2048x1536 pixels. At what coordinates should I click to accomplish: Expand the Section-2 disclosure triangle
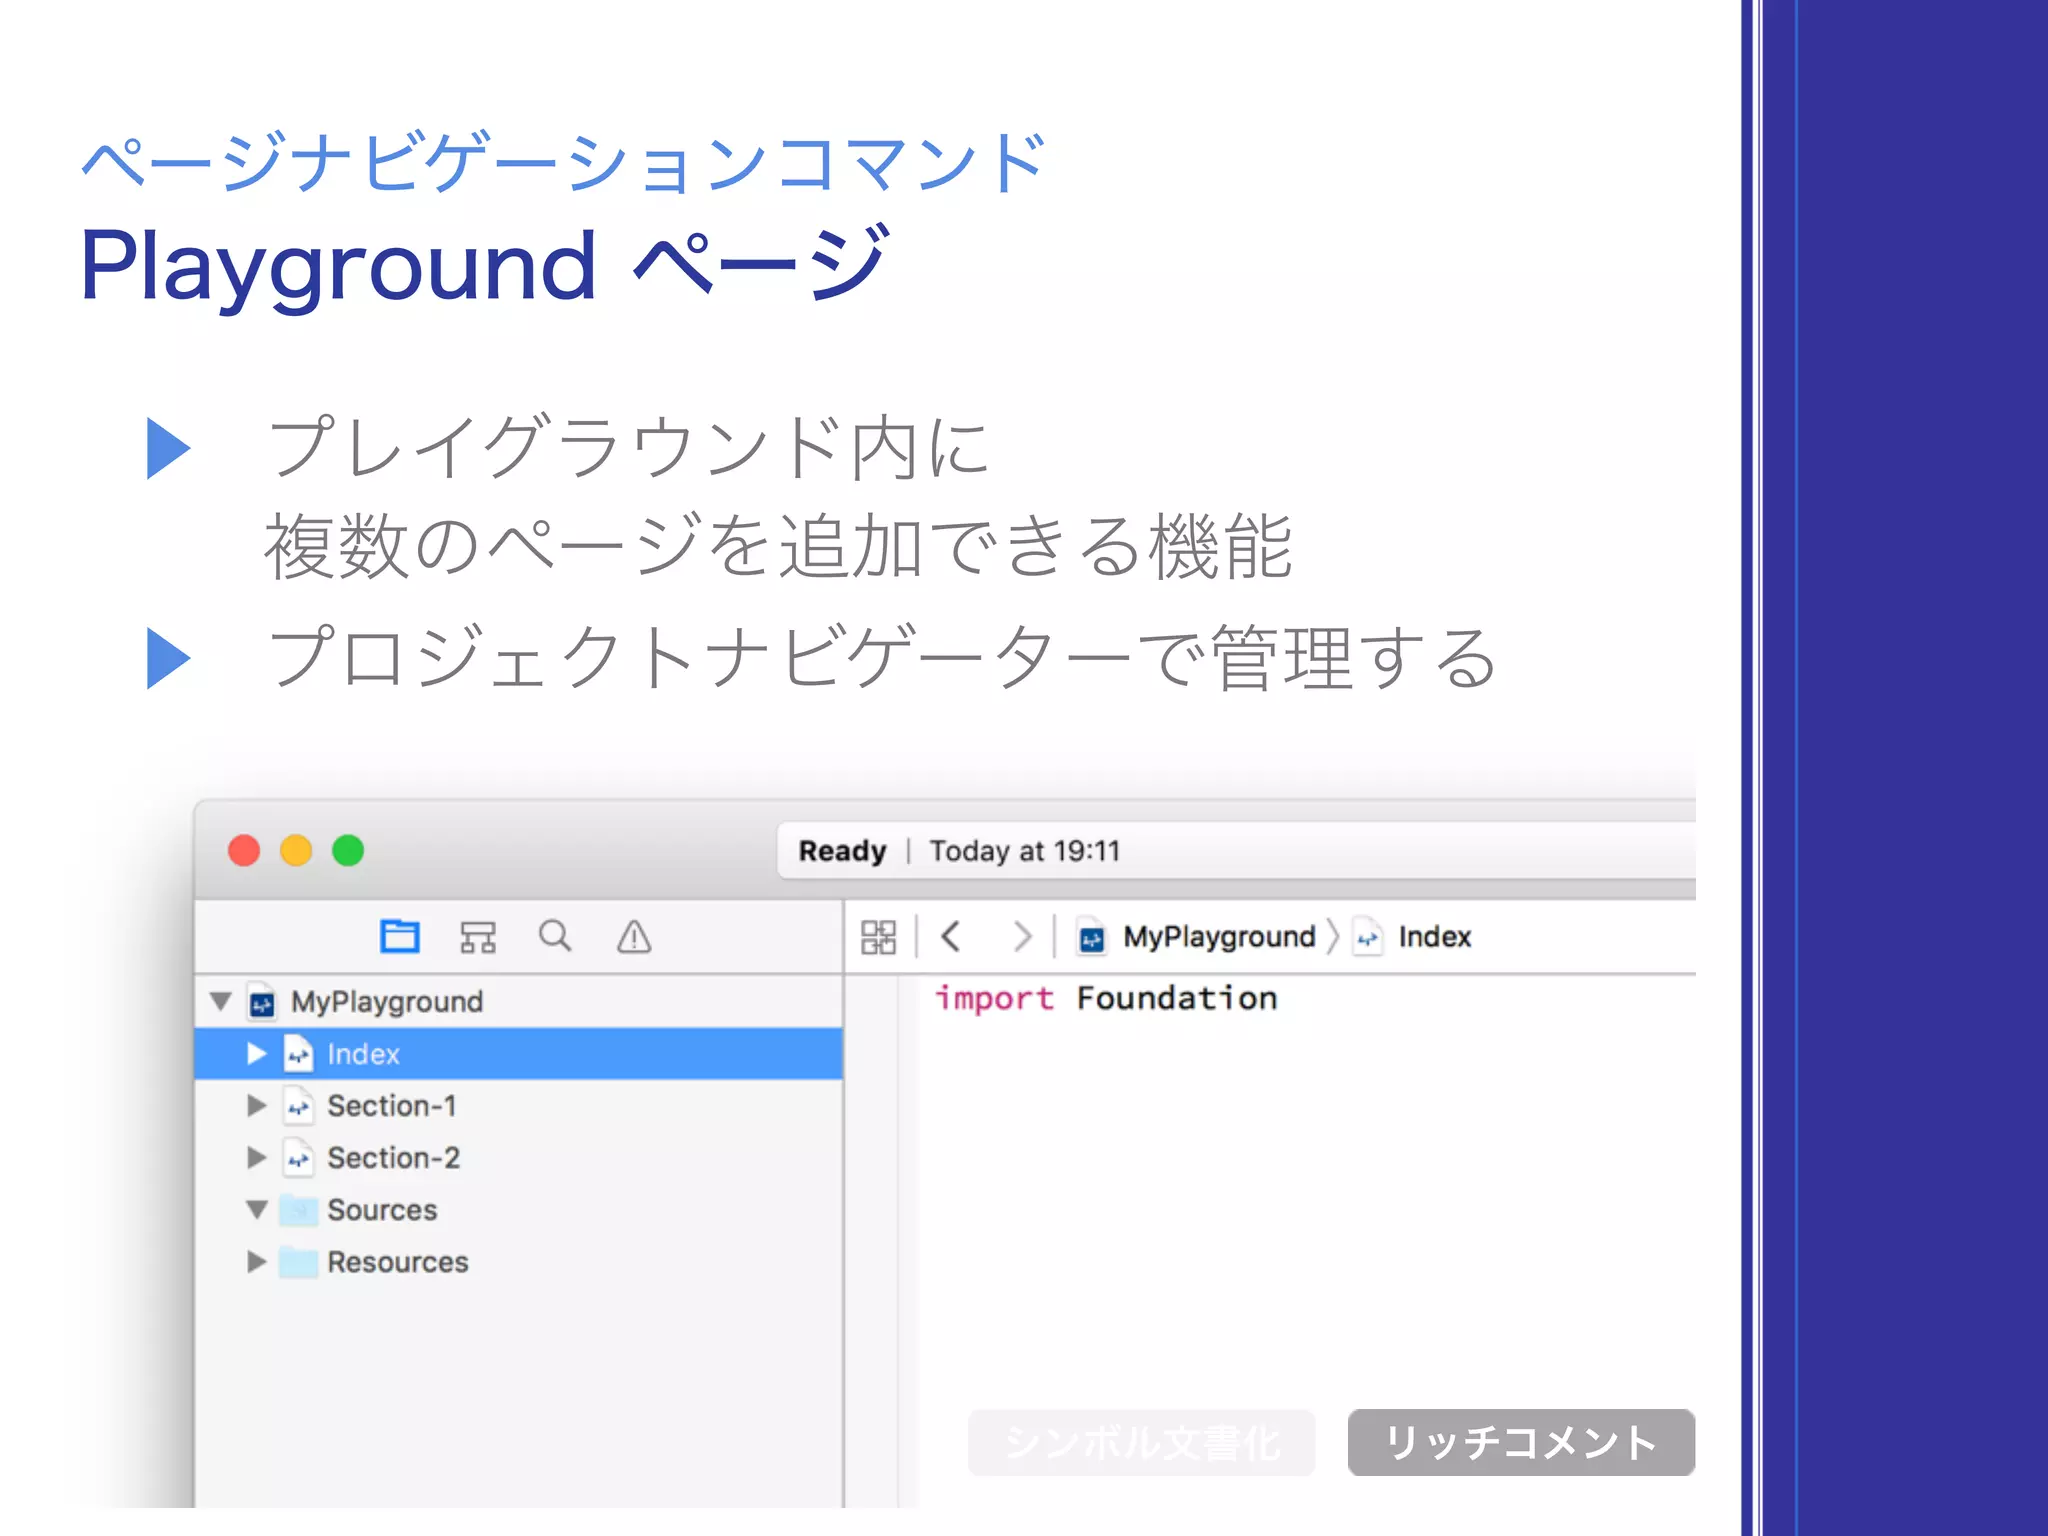[x=257, y=1158]
